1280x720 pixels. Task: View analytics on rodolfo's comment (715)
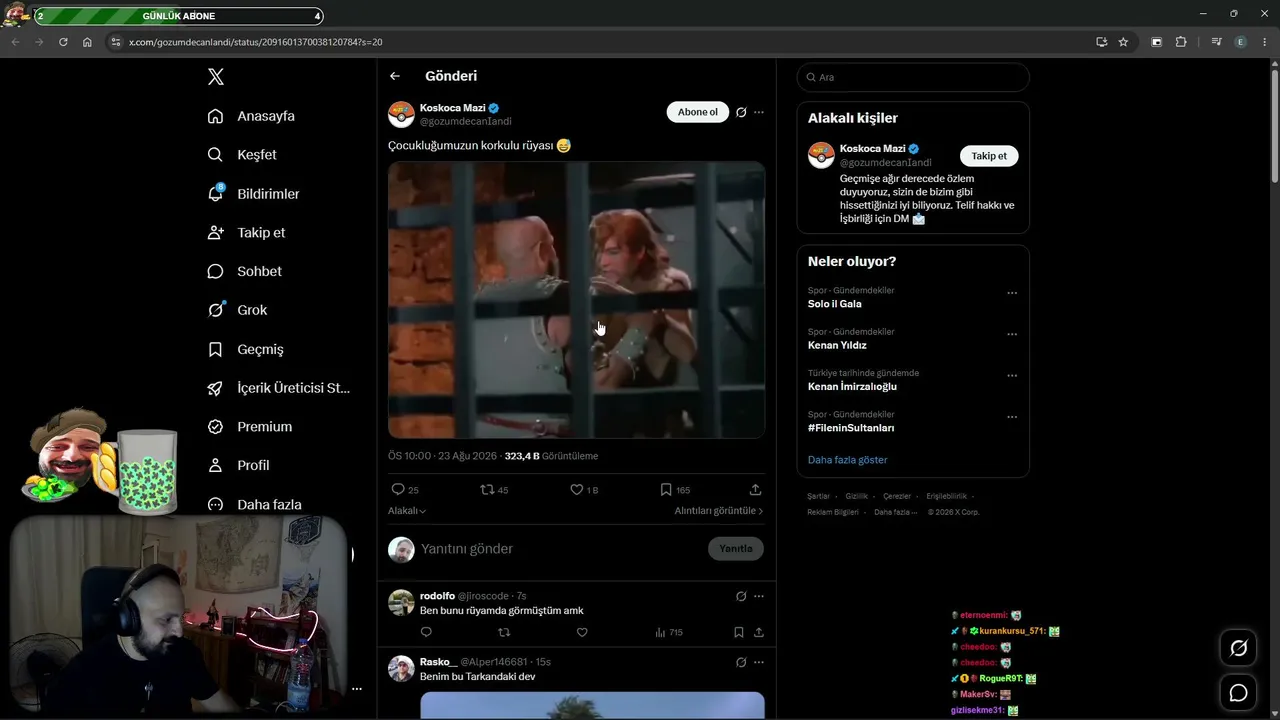(668, 632)
